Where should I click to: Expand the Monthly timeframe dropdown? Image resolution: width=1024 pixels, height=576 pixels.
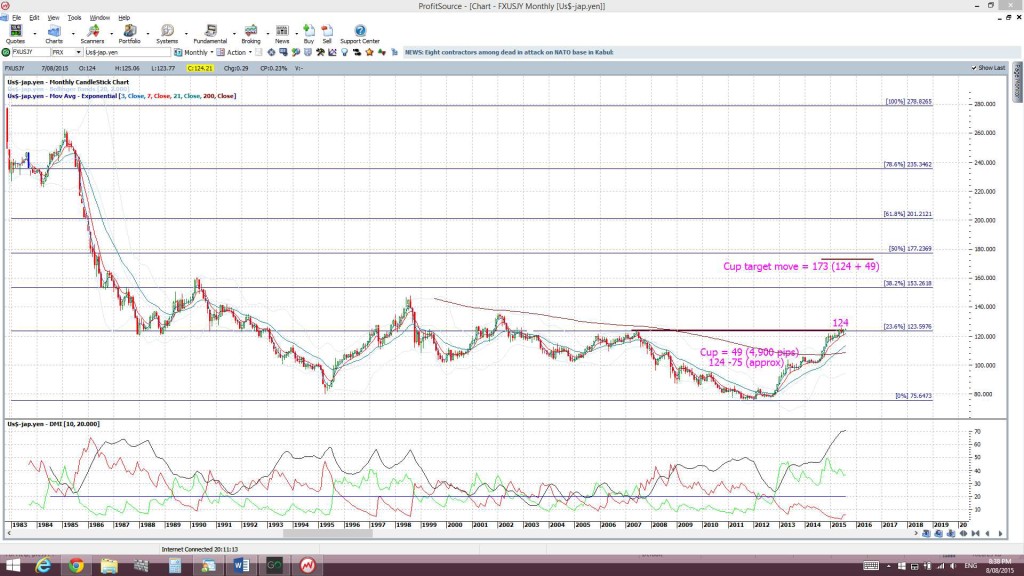click(x=194, y=52)
